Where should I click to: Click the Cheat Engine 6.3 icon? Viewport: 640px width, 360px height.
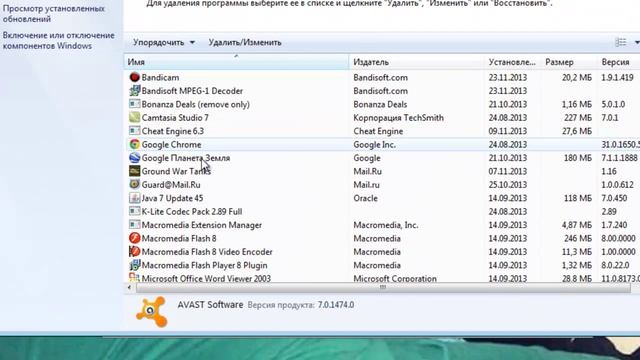tap(134, 131)
